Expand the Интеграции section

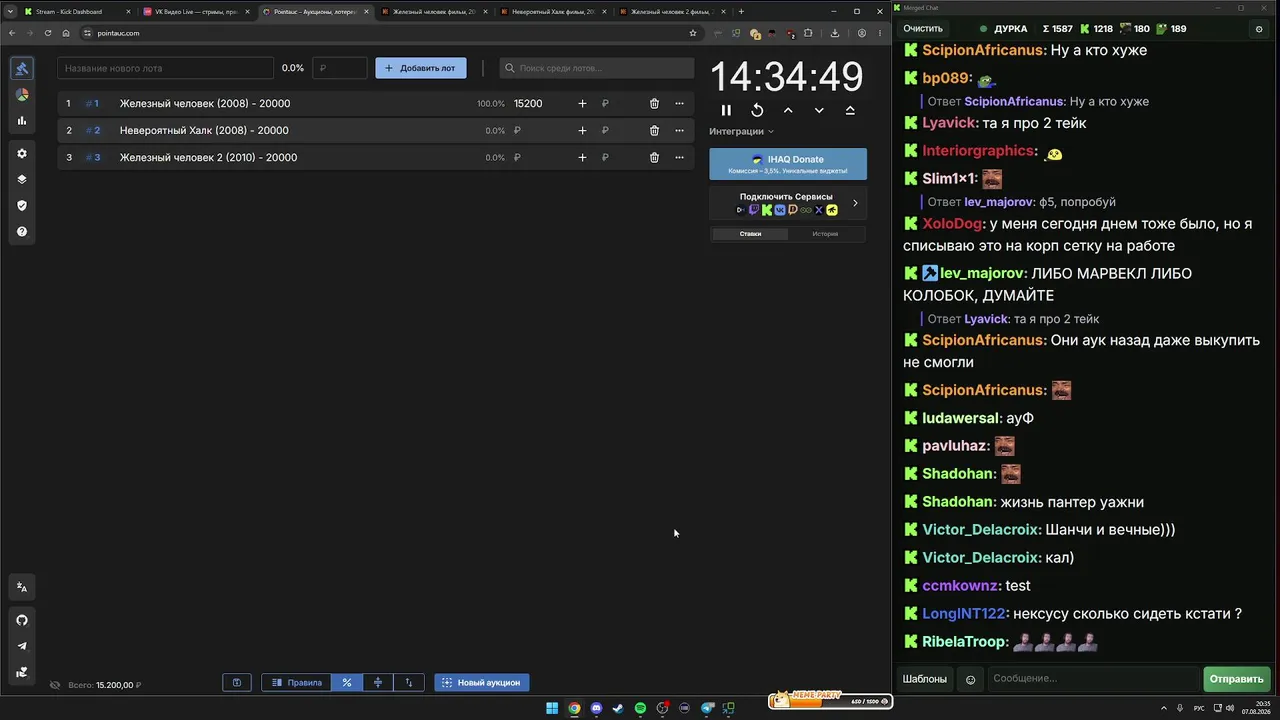[x=741, y=131]
